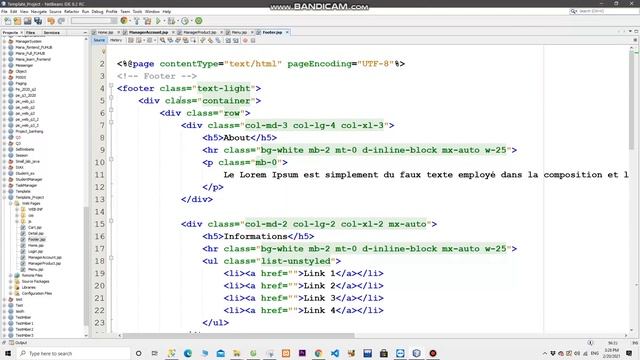Click the Debug Project toolbar icon
Screen dimensions: 640x360
coord(171,21)
